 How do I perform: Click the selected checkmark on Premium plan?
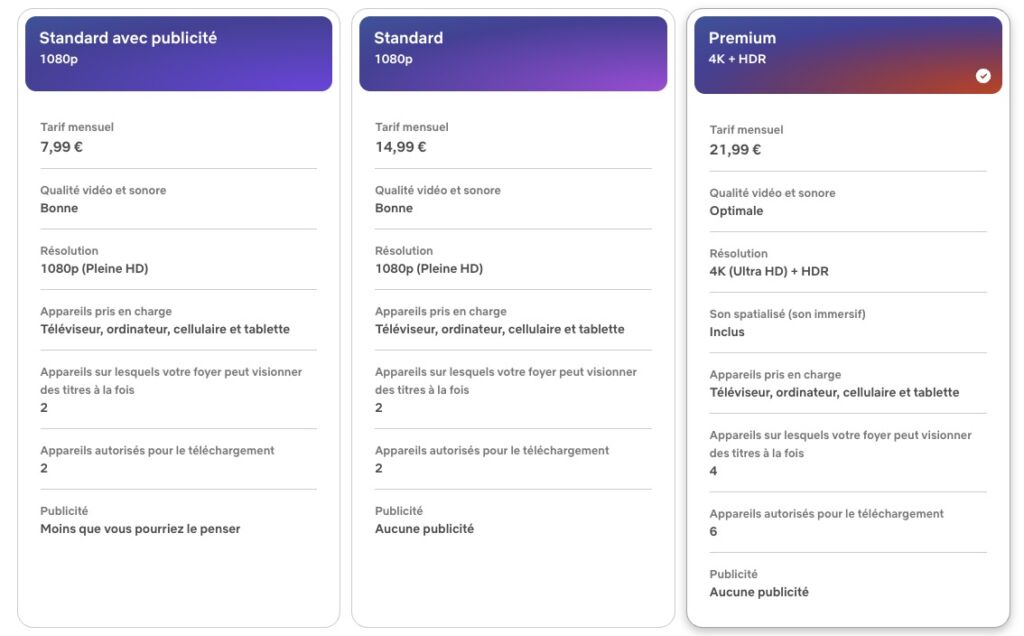[983, 76]
